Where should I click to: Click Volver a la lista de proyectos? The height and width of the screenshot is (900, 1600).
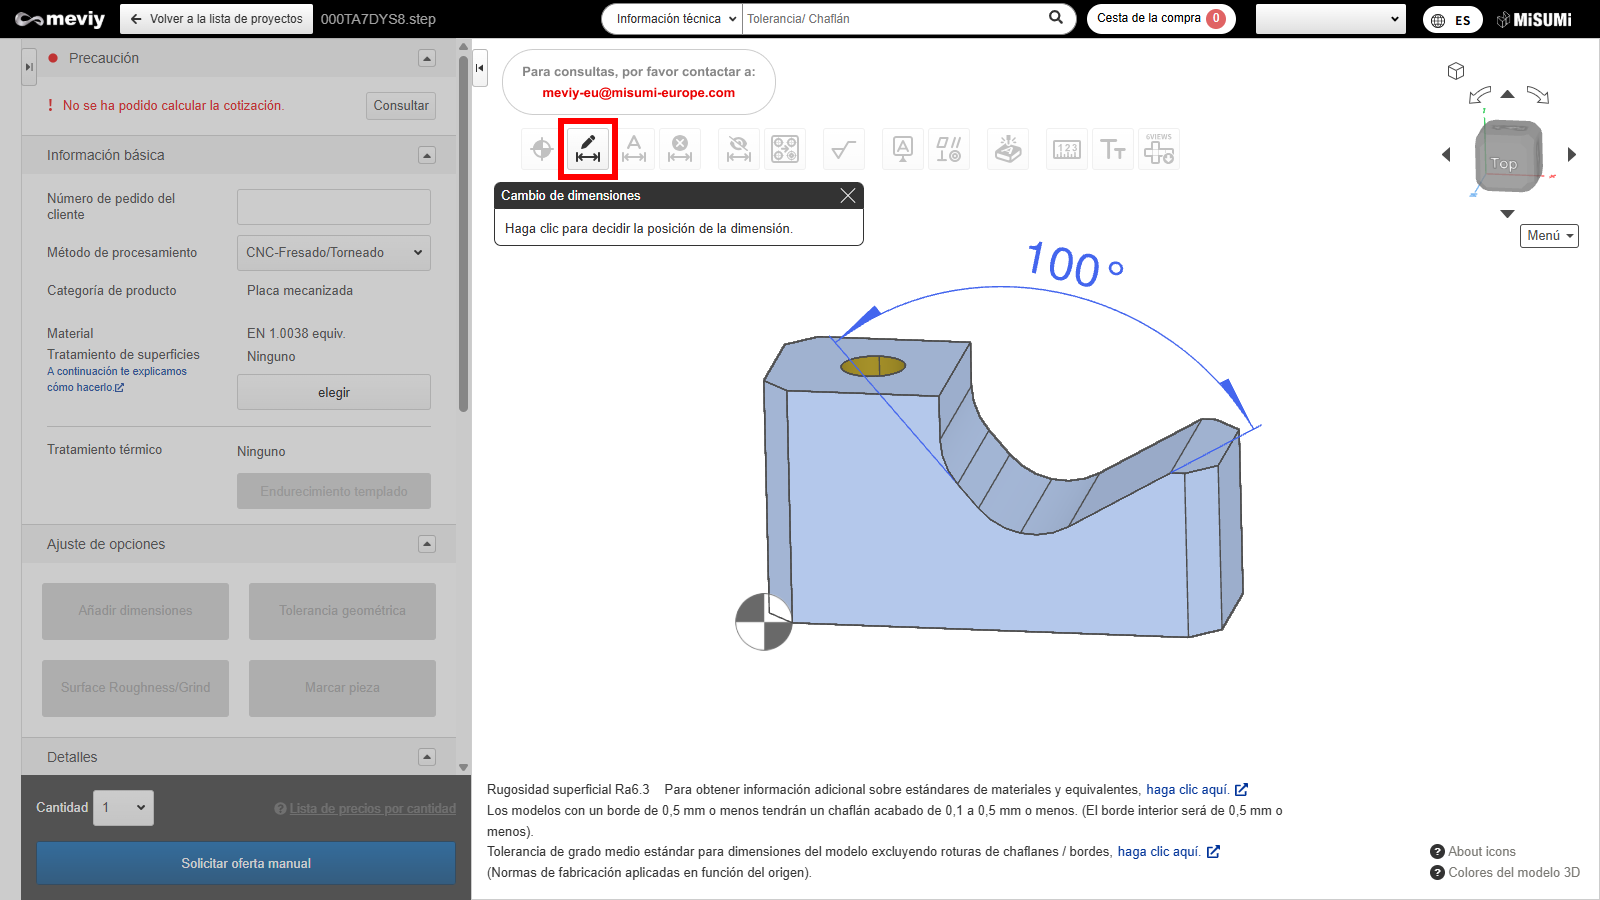coord(216,19)
